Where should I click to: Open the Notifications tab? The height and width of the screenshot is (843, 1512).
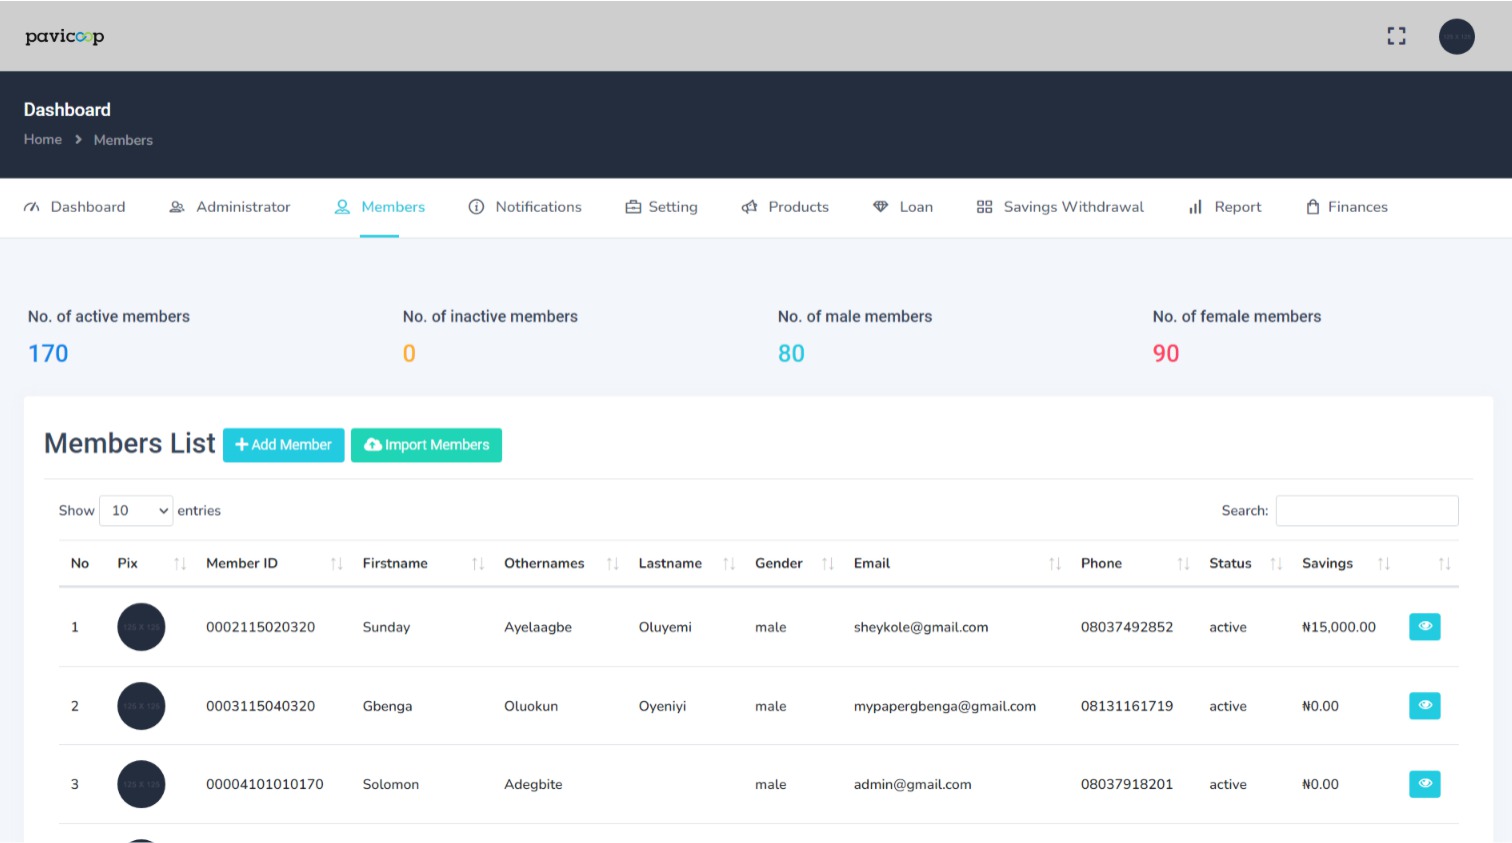click(x=525, y=207)
